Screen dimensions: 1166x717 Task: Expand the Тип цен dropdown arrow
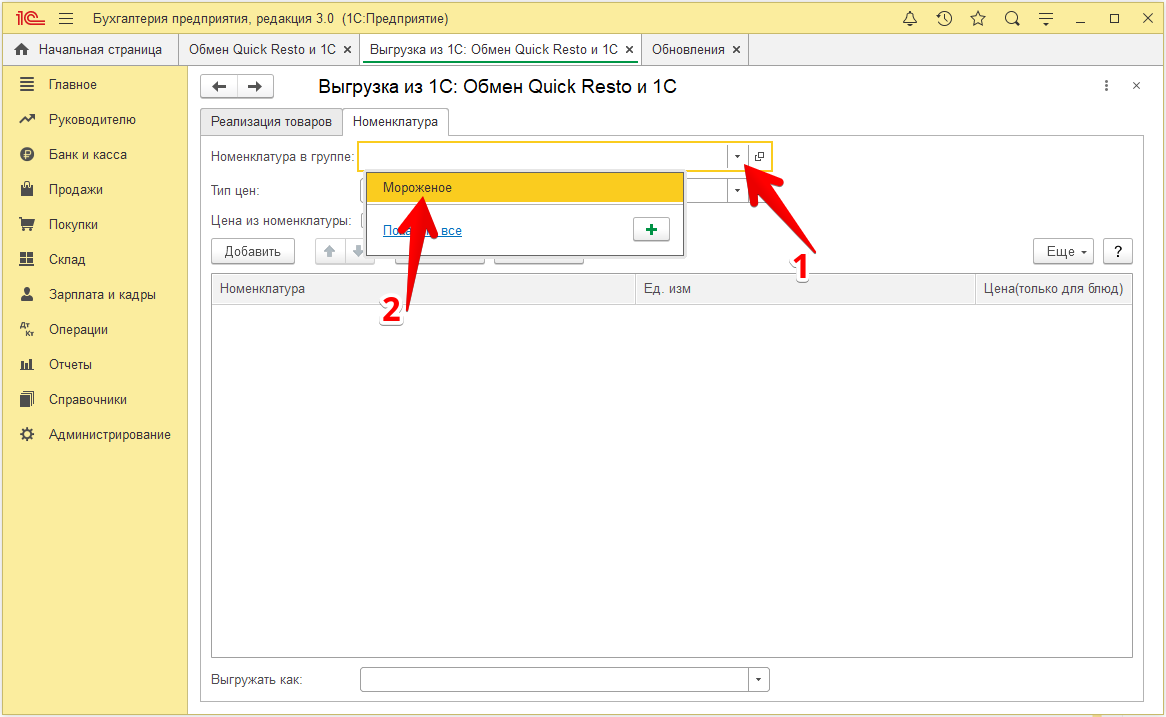737,190
